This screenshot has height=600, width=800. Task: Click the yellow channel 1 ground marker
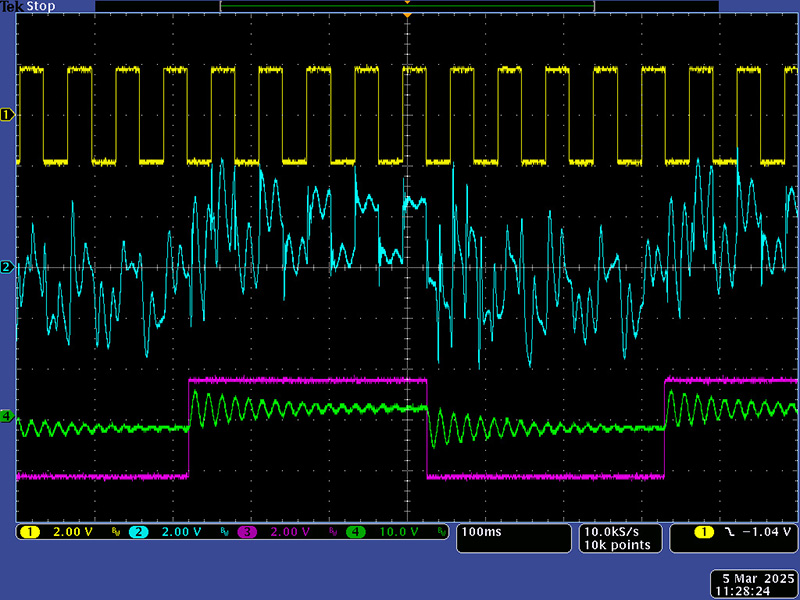pos(7,115)
